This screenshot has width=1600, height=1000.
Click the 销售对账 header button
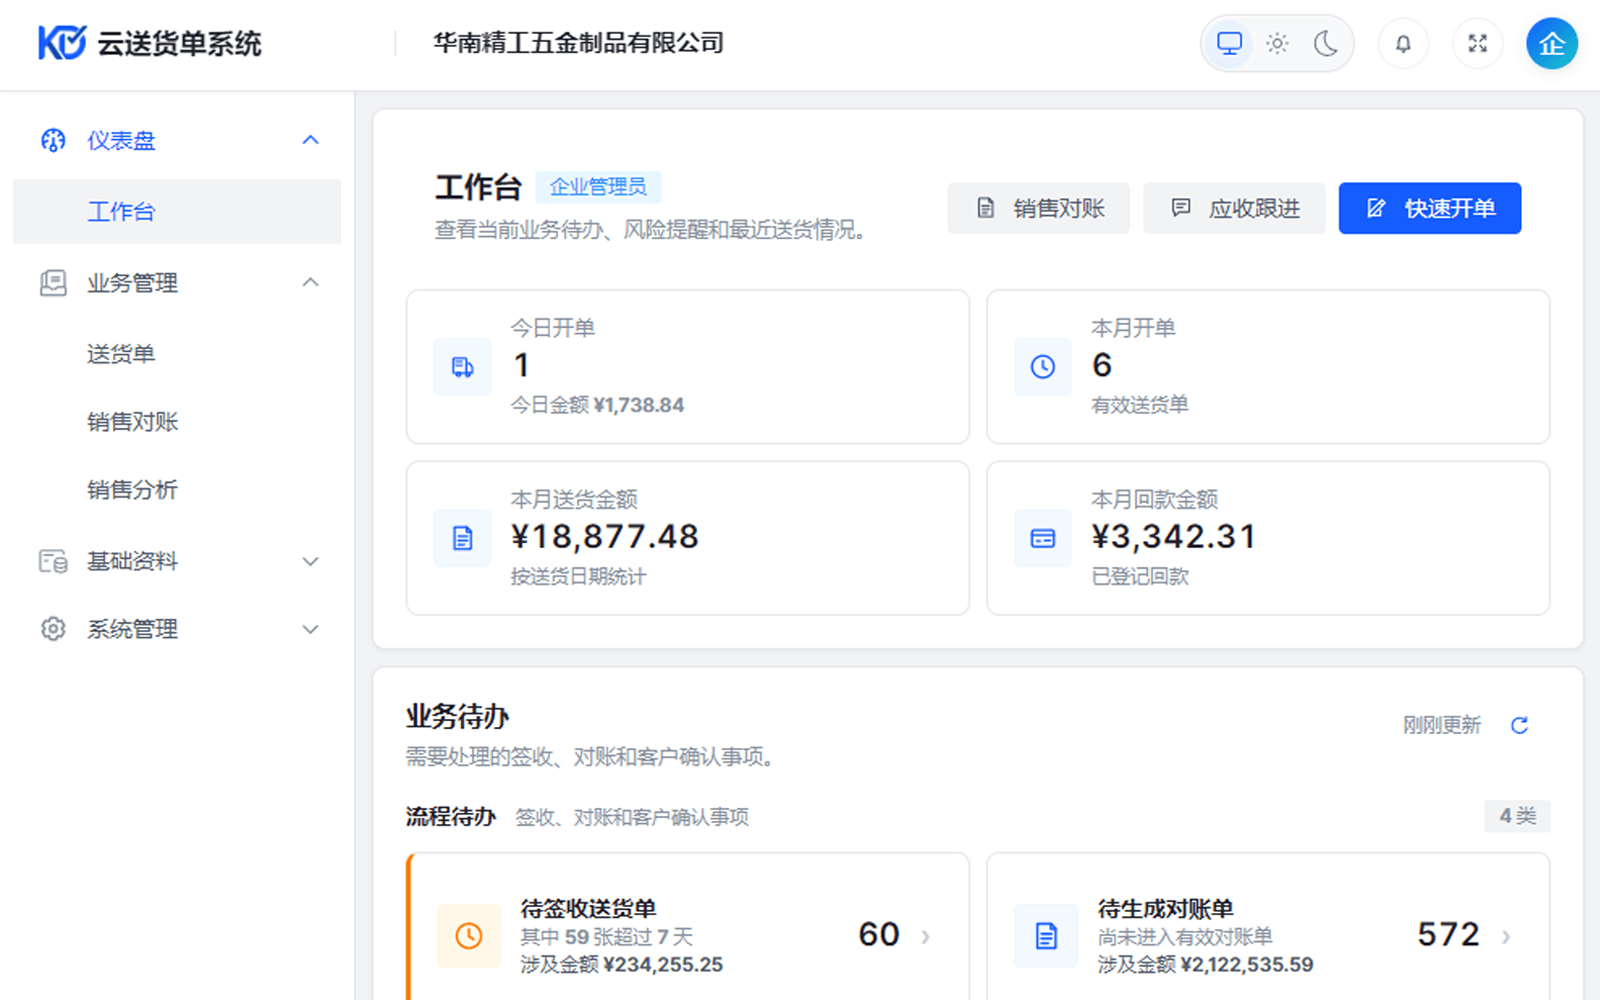pos(1038,208)
